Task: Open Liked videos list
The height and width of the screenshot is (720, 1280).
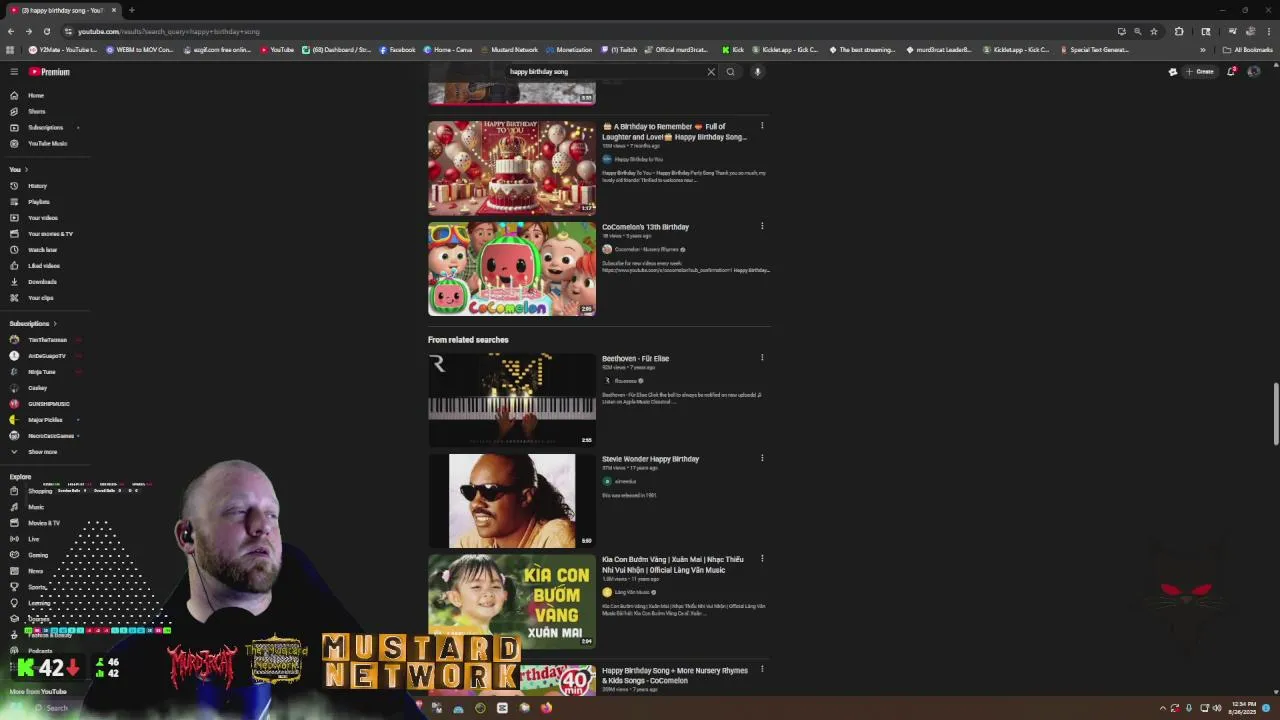Action: (43, 266)
